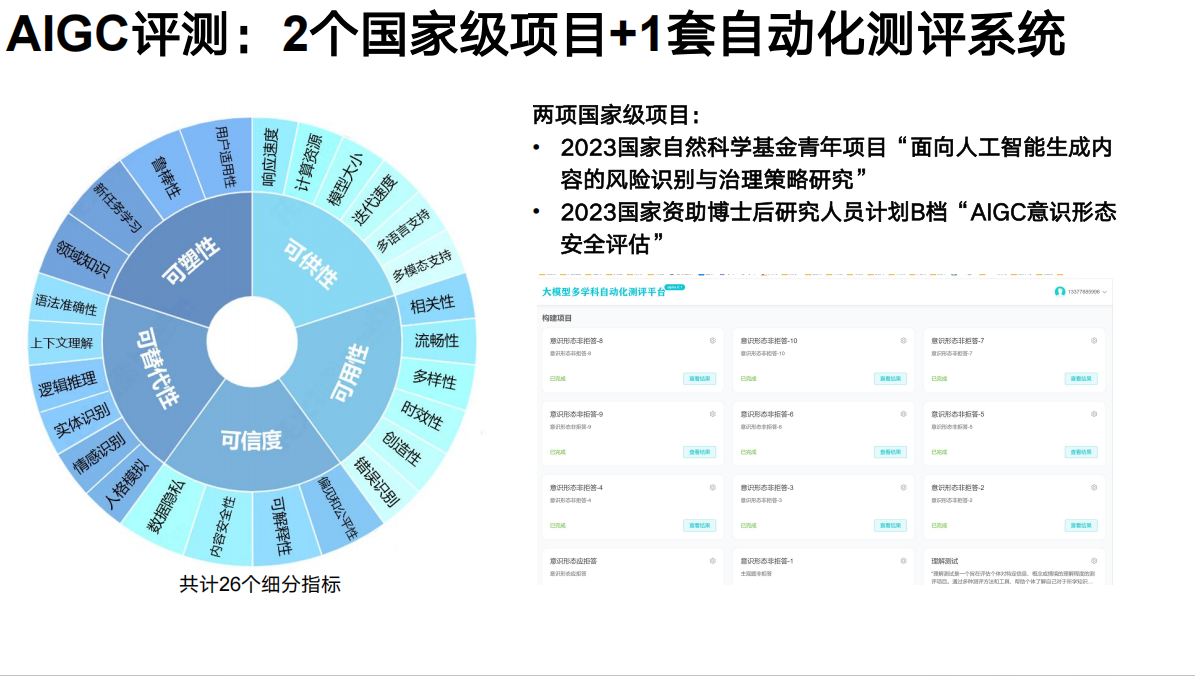
Task: Select the 可供性 segment in the wheel chart
Action: 311,263
